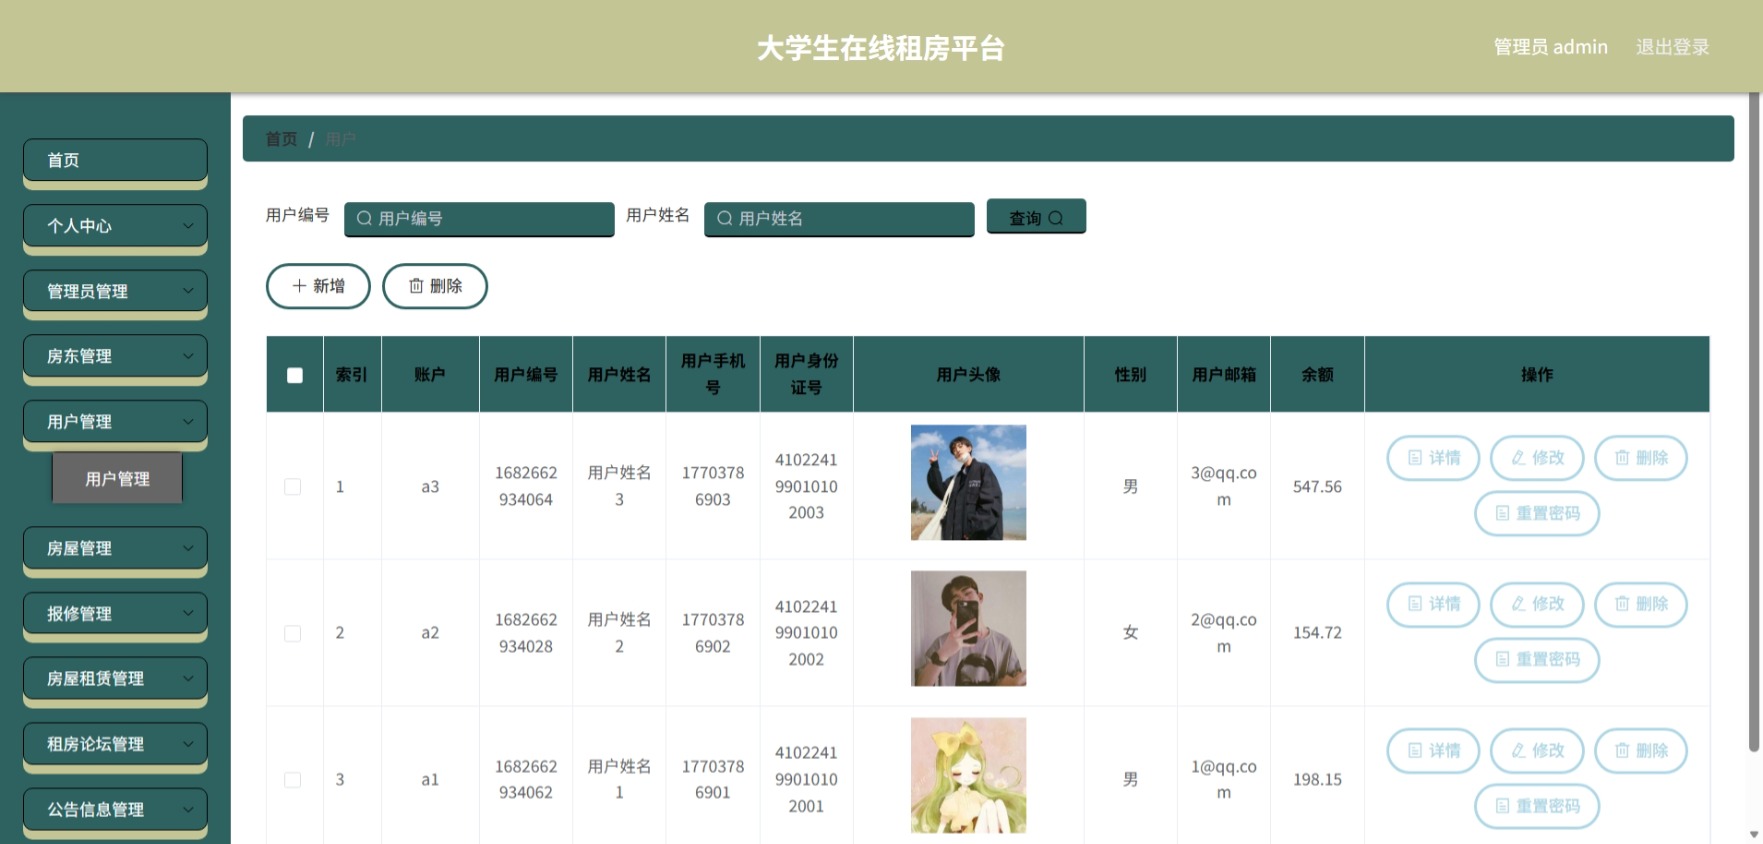Go to 首页 in the sidebar

point(115,160)
